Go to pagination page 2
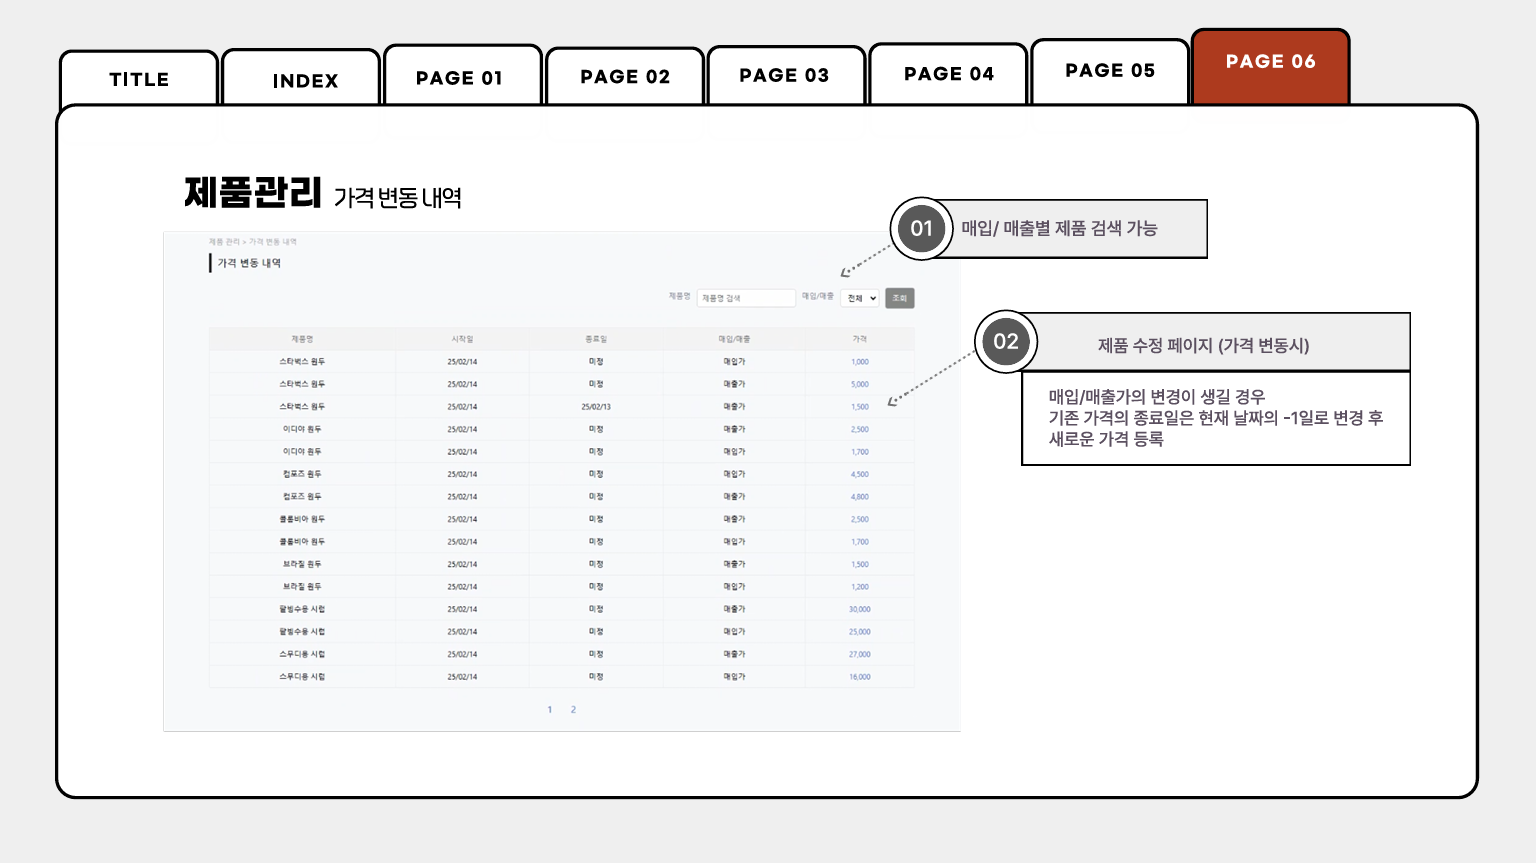This screenshot has width=1536, height=863. point(573,710)
